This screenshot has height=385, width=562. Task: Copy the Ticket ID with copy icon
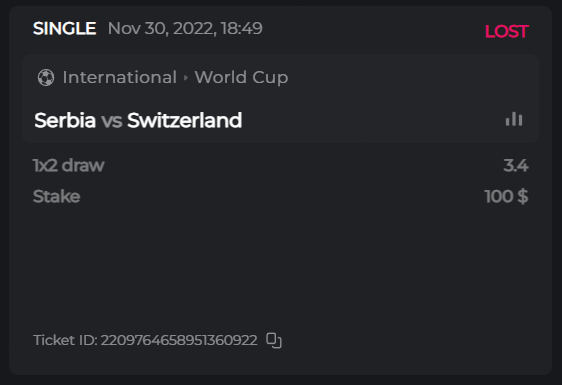pos(274,340)
